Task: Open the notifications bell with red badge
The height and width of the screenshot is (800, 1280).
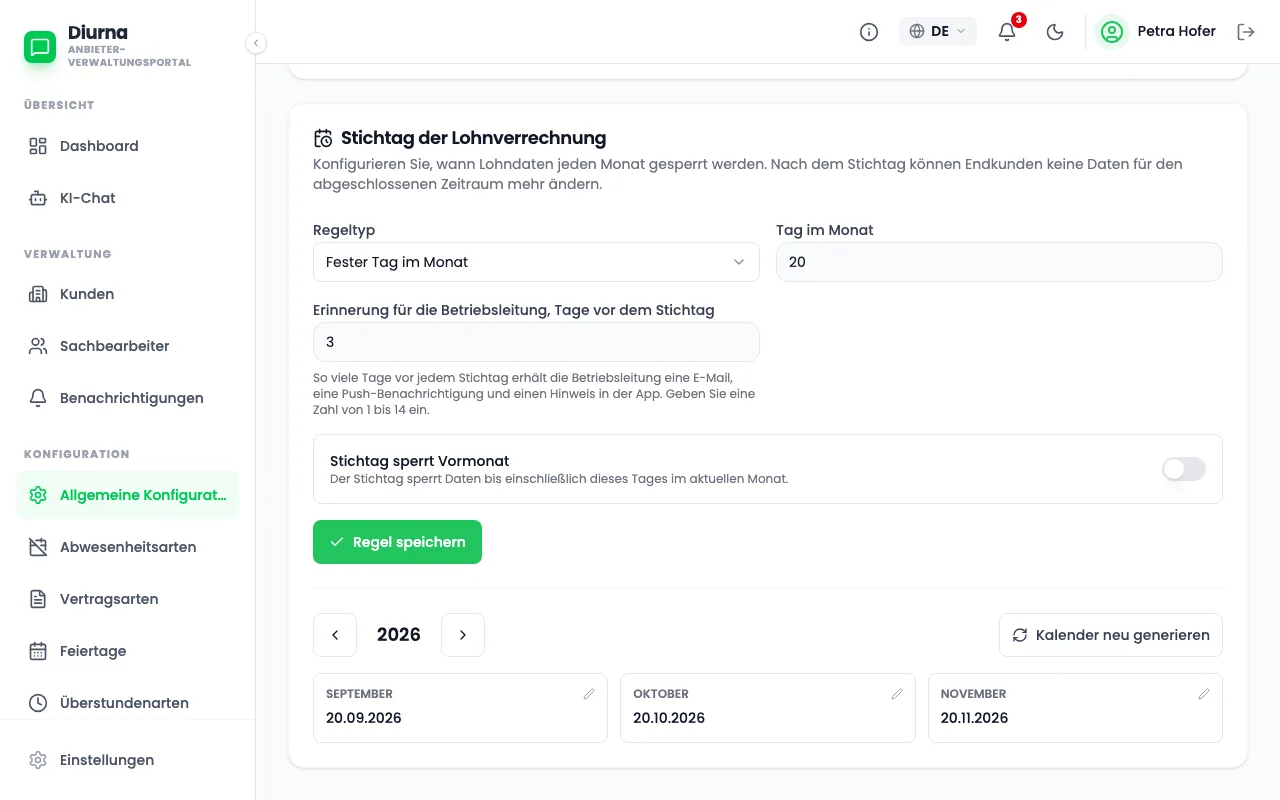Action: 1007,32
